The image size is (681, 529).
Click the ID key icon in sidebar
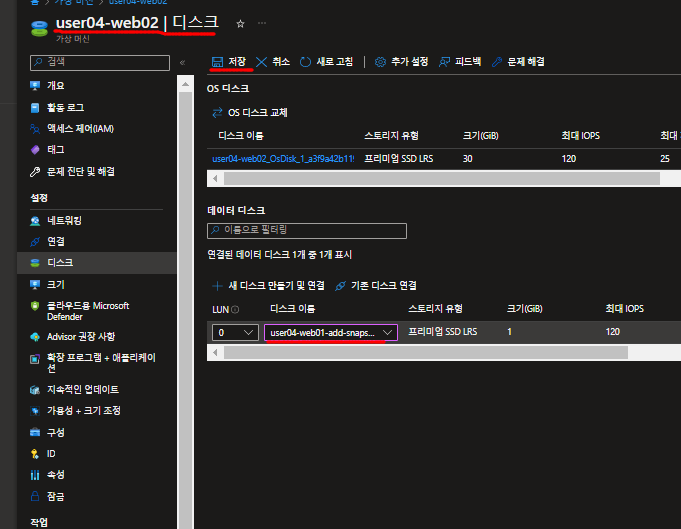click(x=35, y=454)
